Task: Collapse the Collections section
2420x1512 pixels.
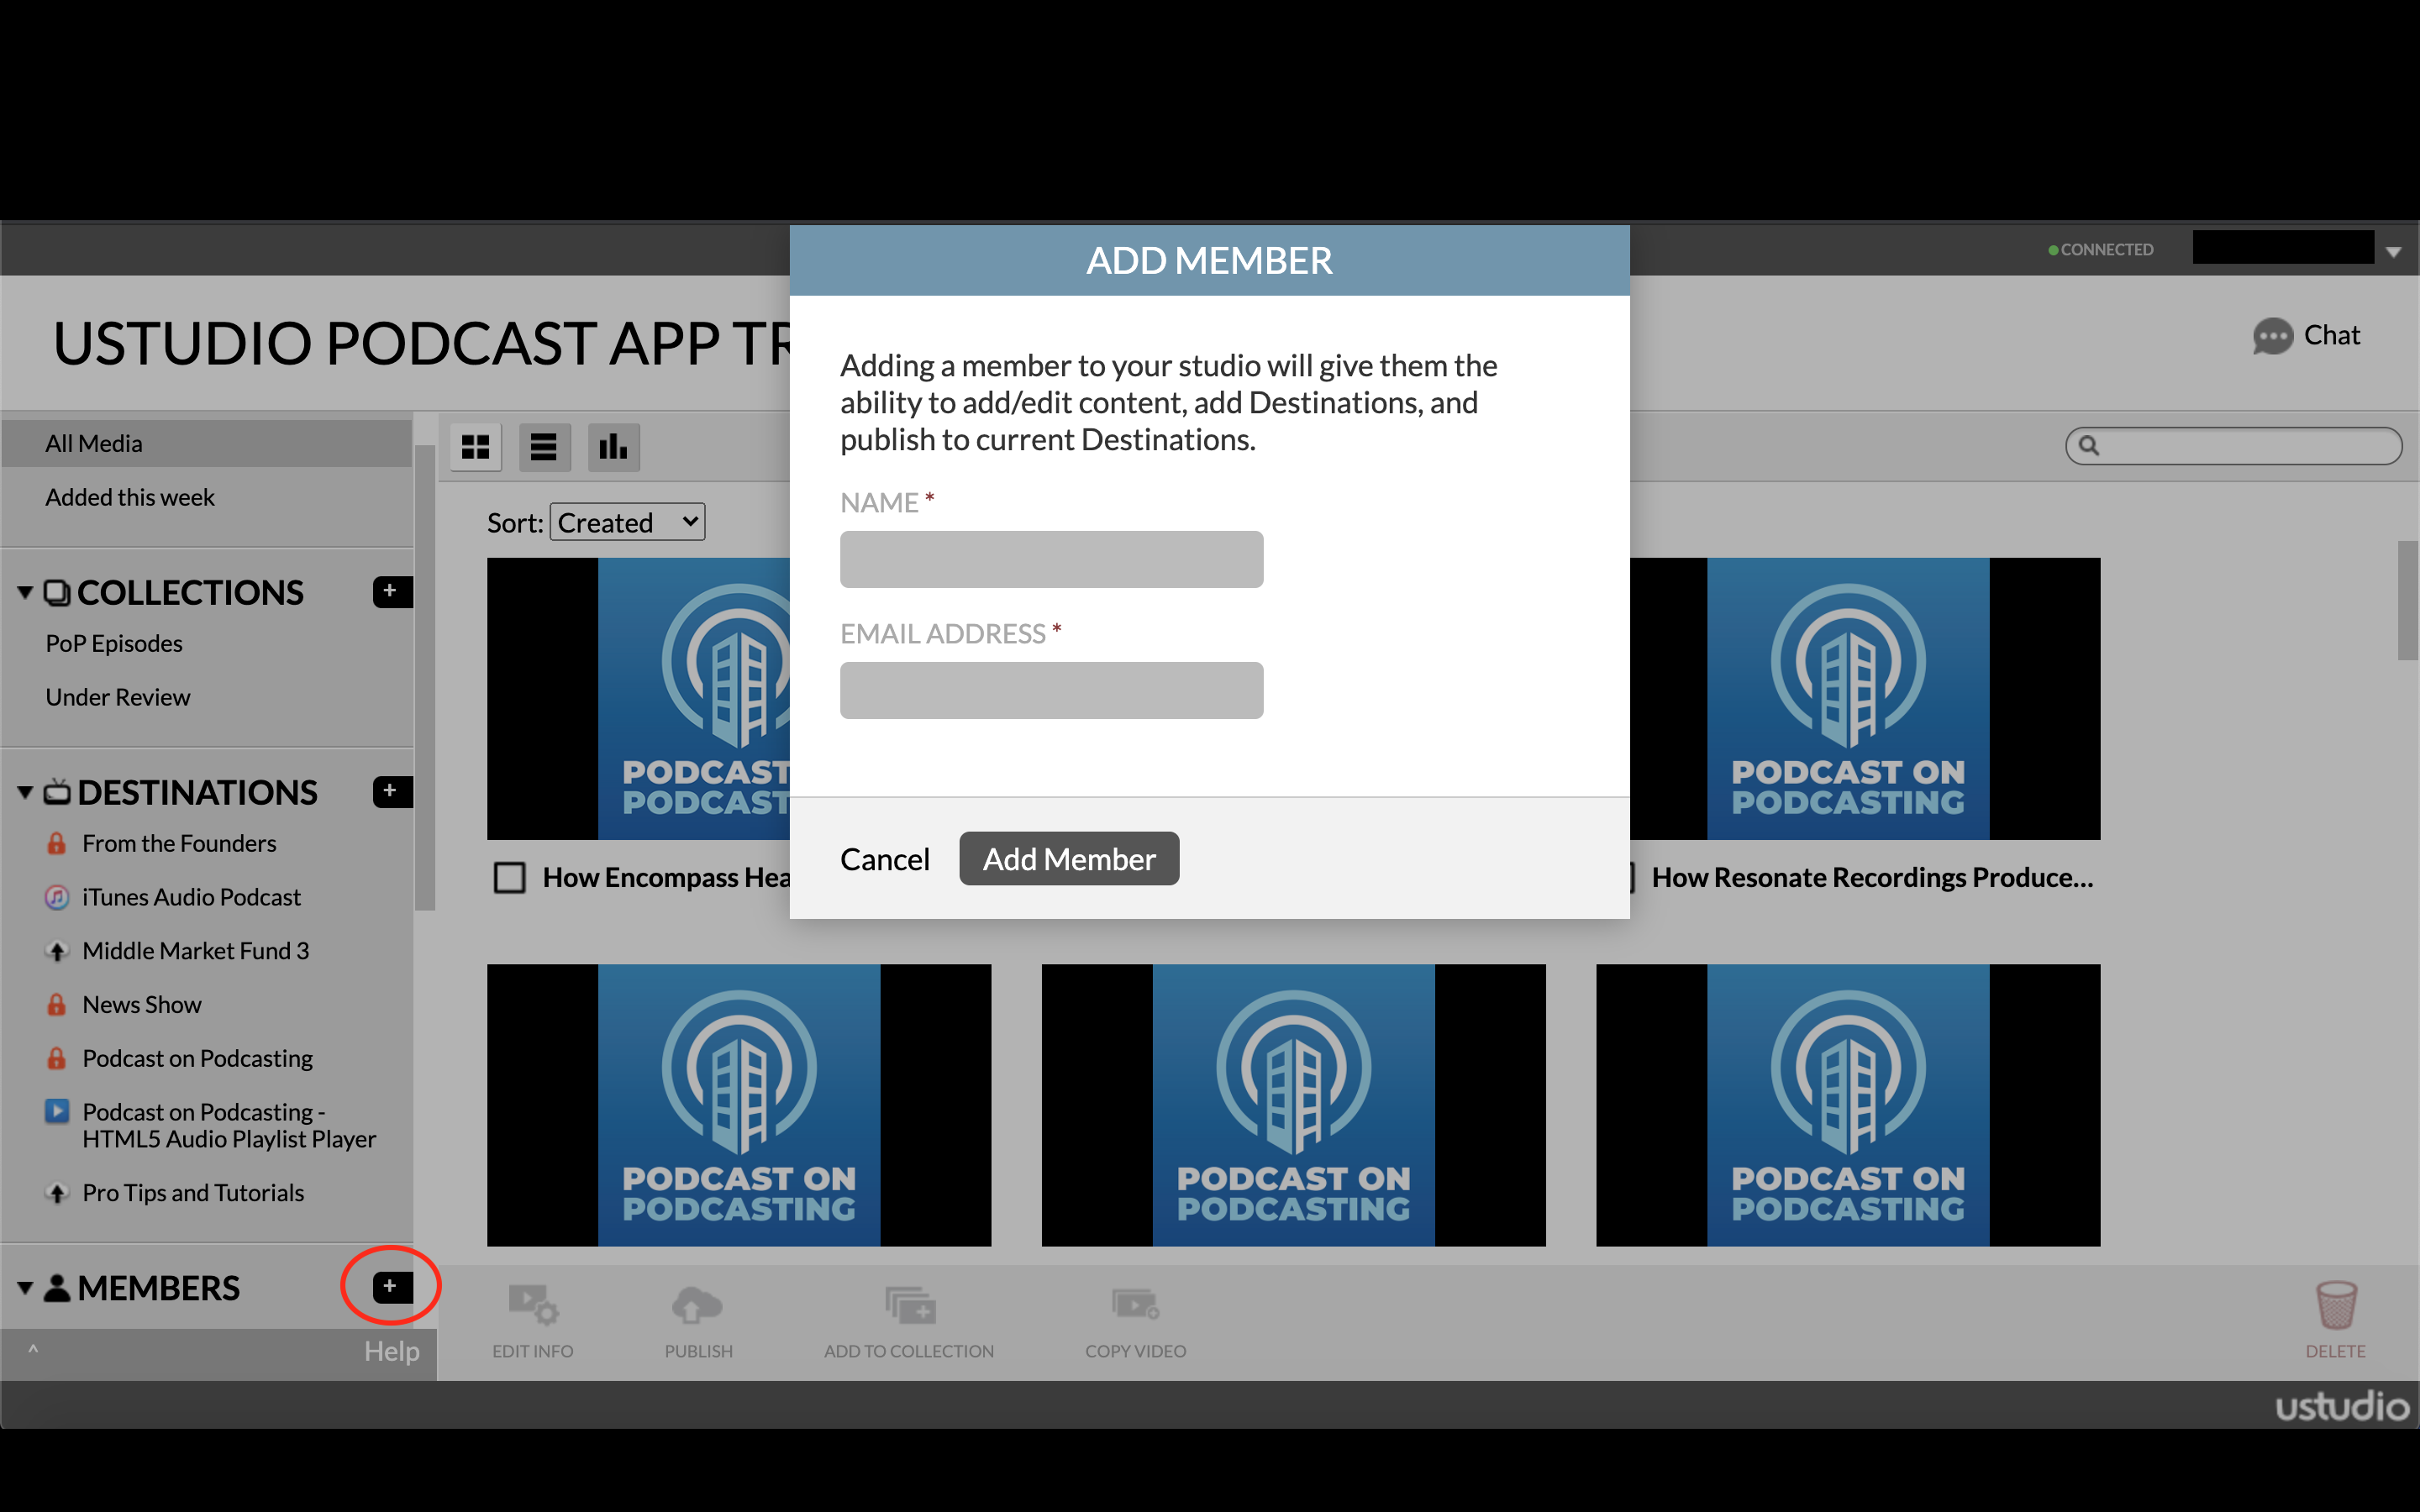Action: pos(26,592)
